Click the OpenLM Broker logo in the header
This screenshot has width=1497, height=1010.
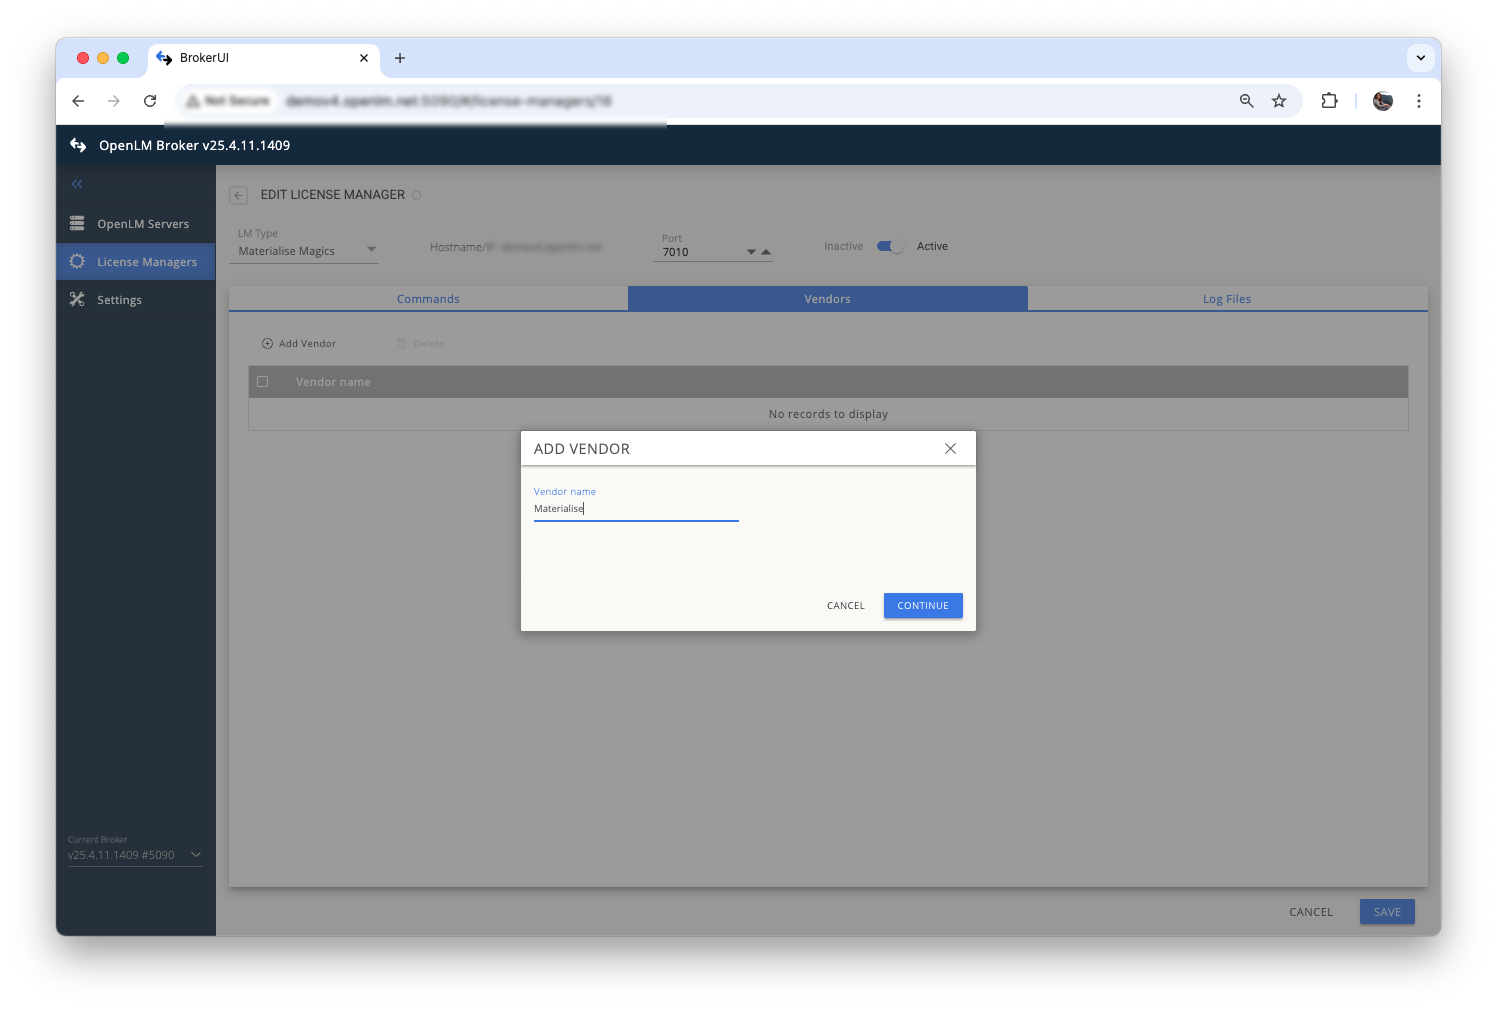(78, 145)
